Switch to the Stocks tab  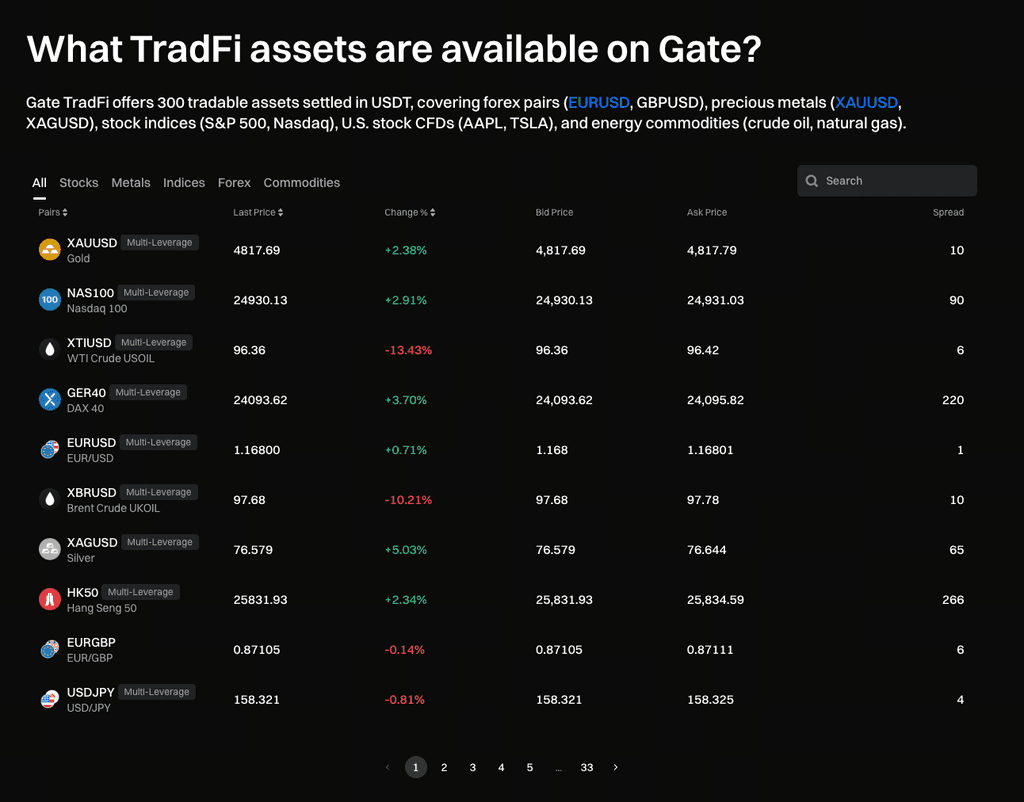pyautogui.click(x=79, y=183)
